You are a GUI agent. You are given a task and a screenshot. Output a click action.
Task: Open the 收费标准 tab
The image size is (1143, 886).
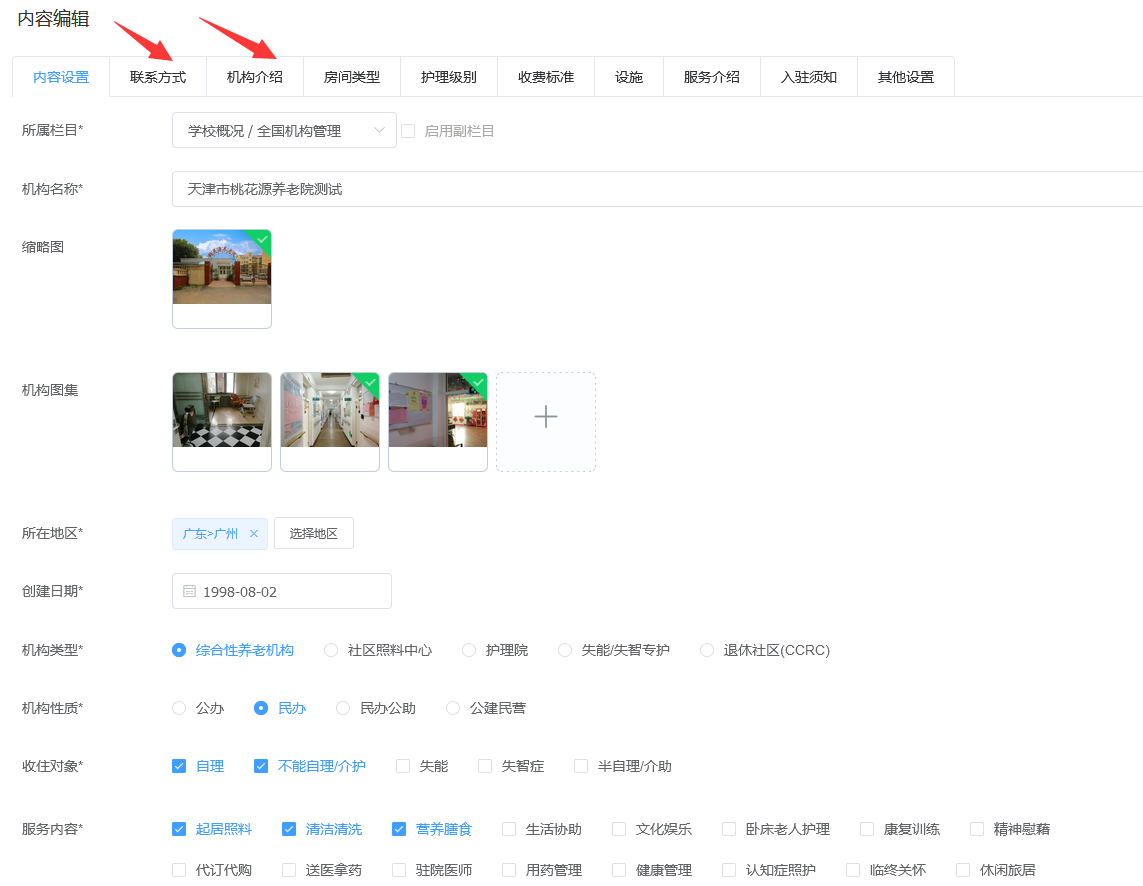pyautogui.click(x=546, y=75)
